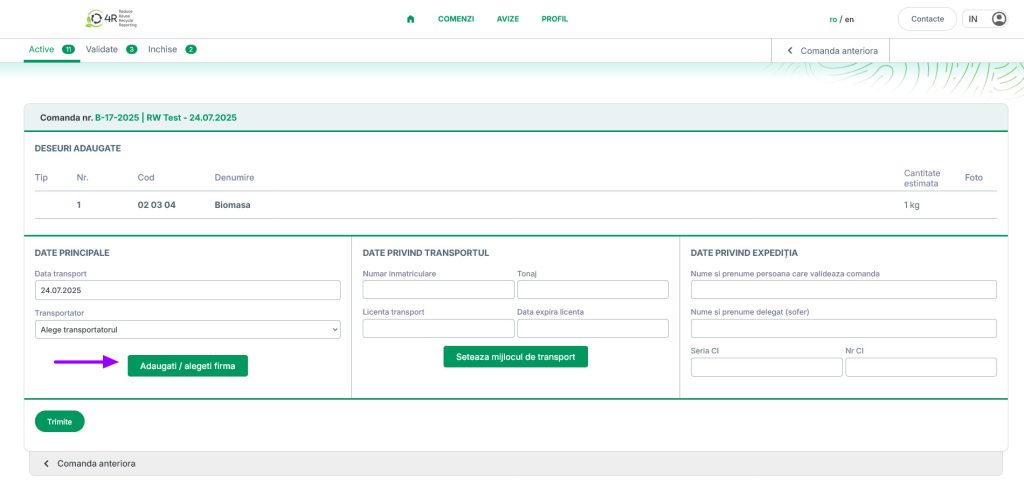The height and width of the screenshot is (487, 1024).
Task: Click the Seria CI input field
Action: [766, 367]
